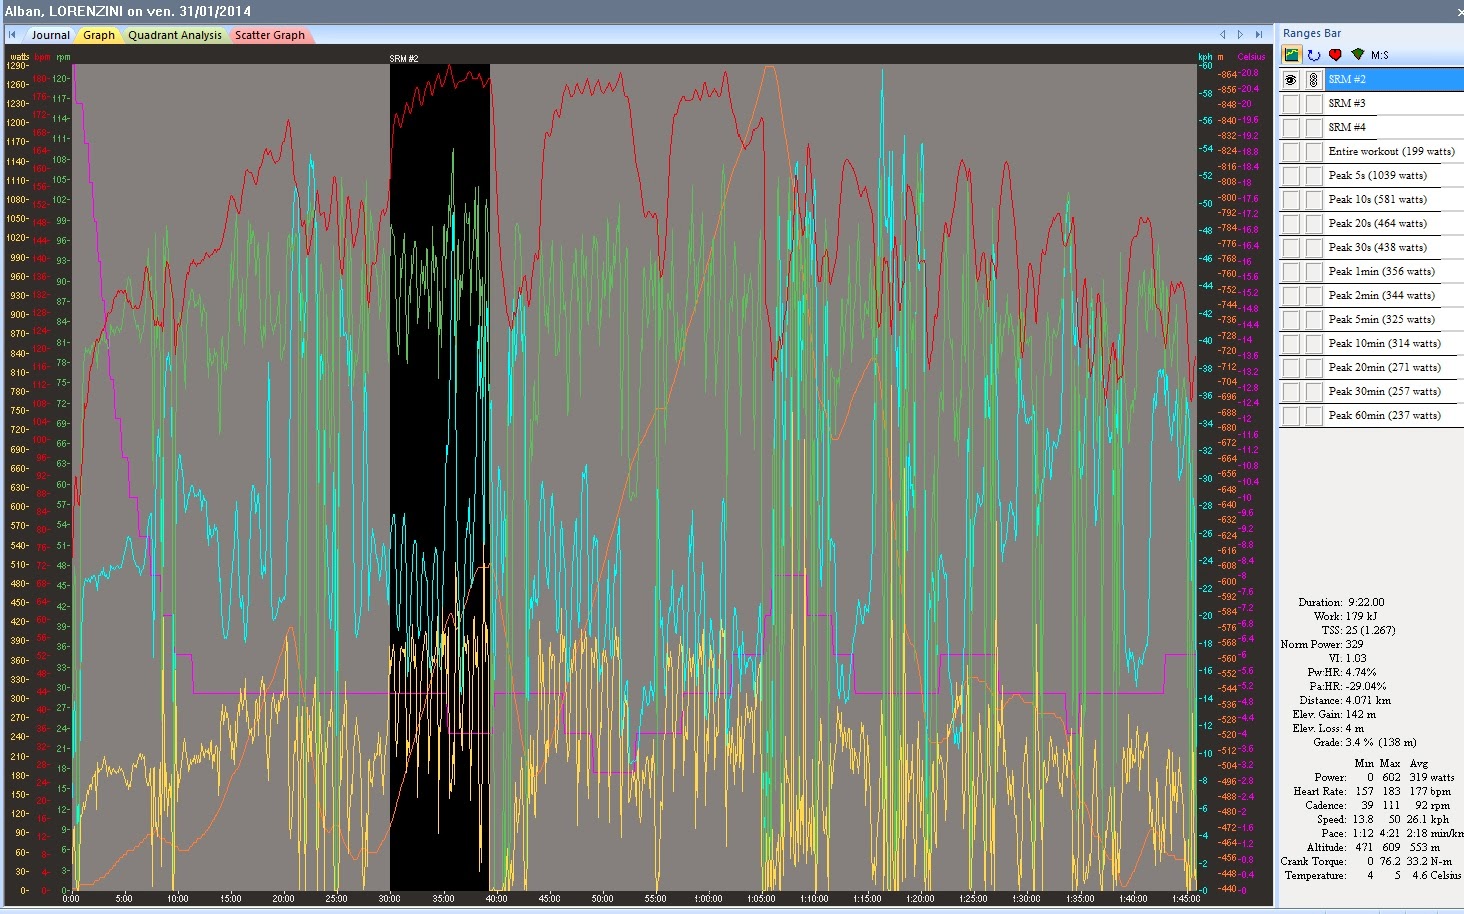1464x914 pixels.
Task: Select the Peak 20min (271 watts) row
Action: click(x=1394, y=368)
